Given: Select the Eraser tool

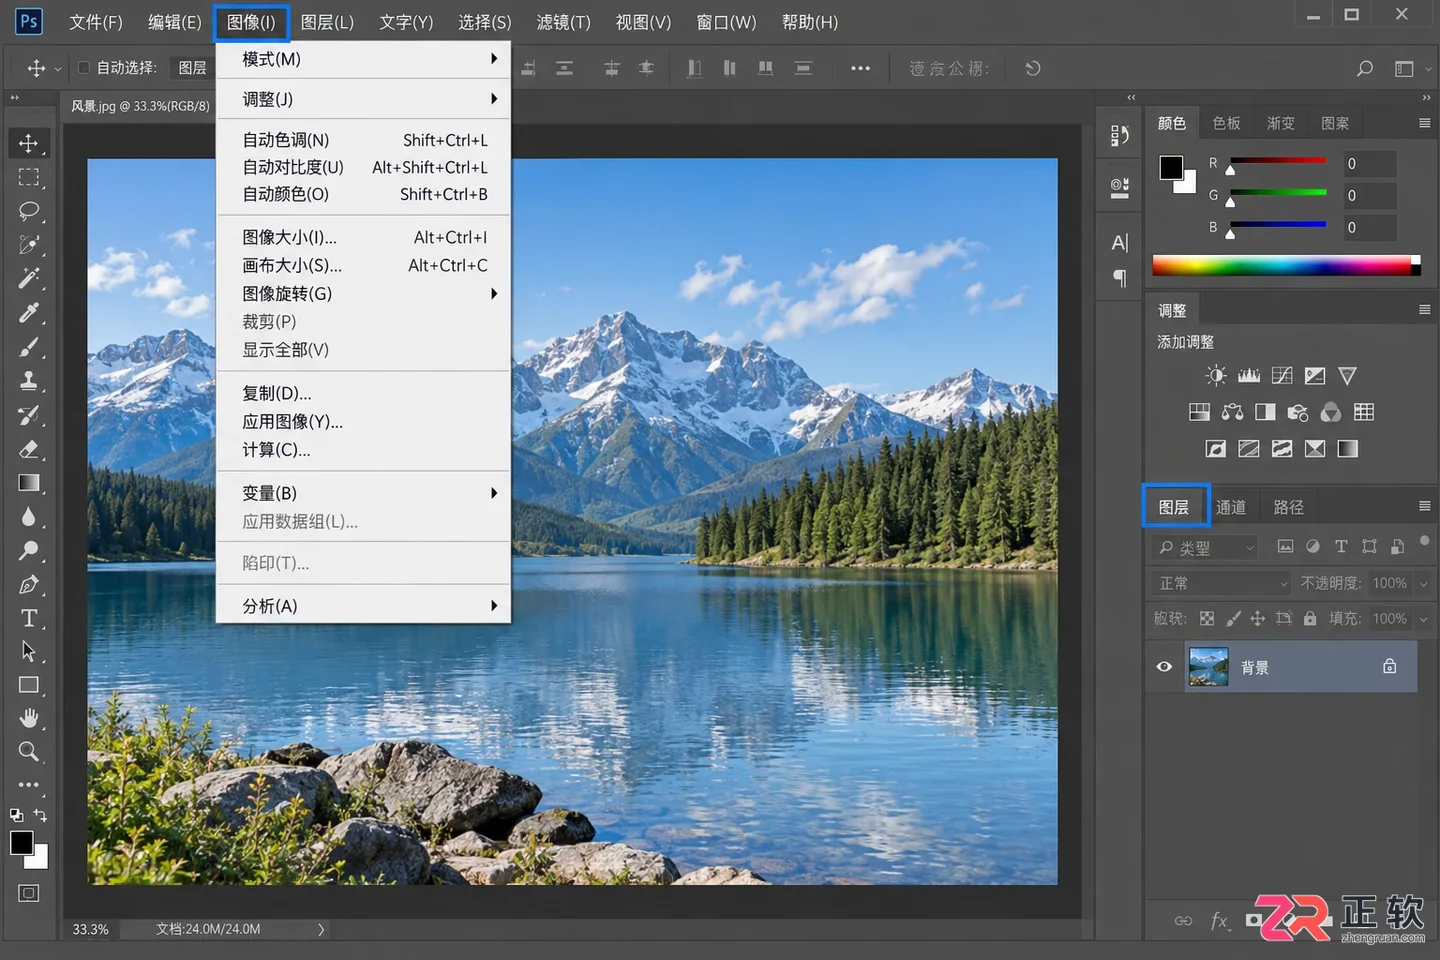Looking at the screenshot, I should coord(29,449).
